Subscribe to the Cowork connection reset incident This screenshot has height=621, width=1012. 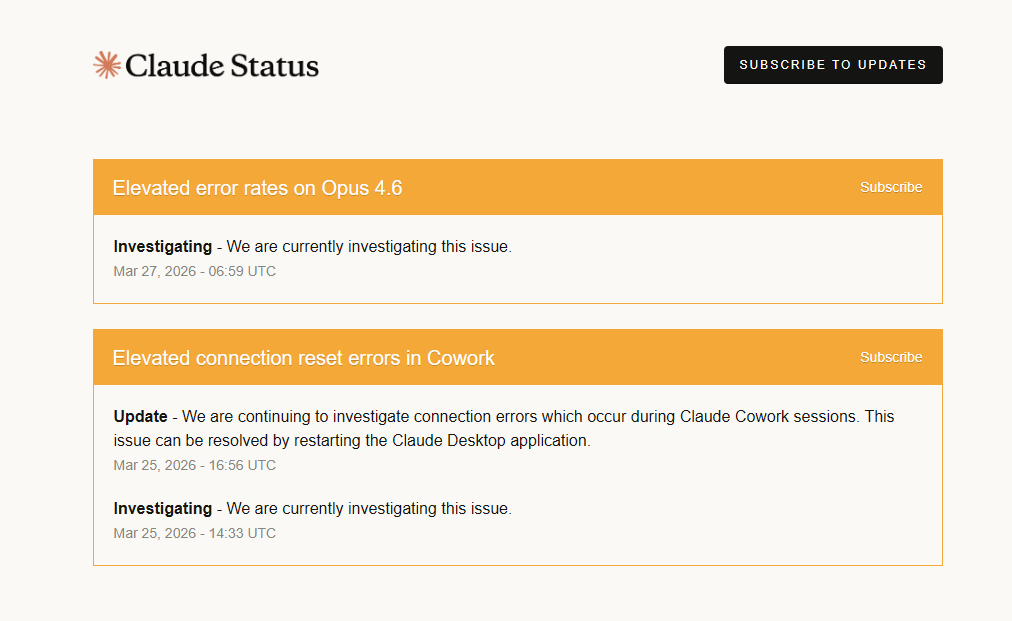891,357
